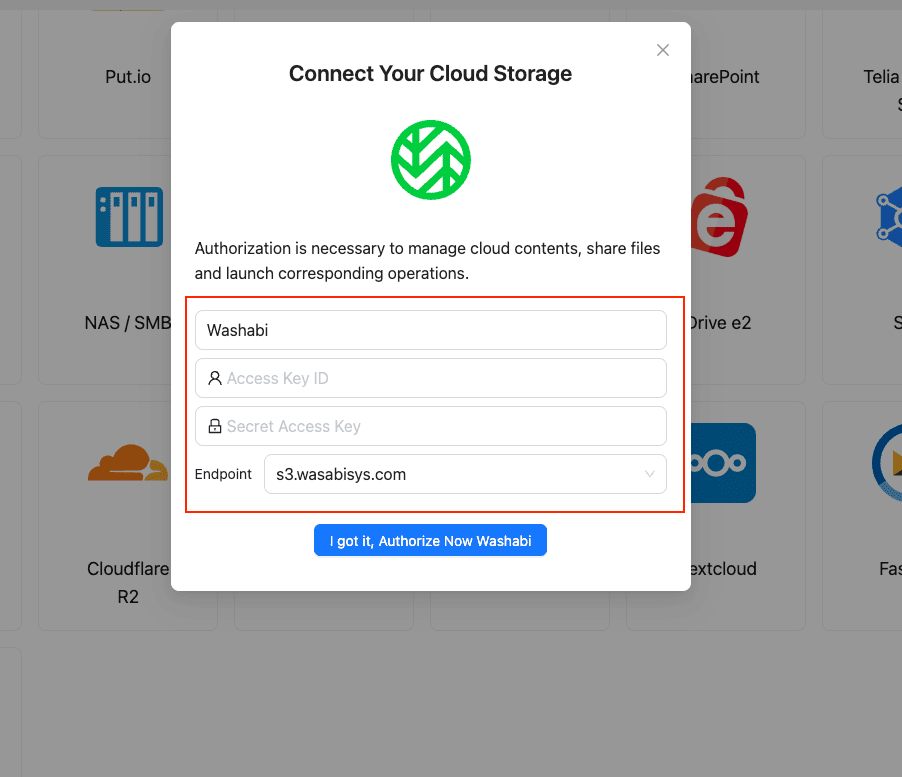The width and height of the screenshot is (902, 777).
Task: Open the Cloudflare R2 connector
Action: click(x=128, y=463)
